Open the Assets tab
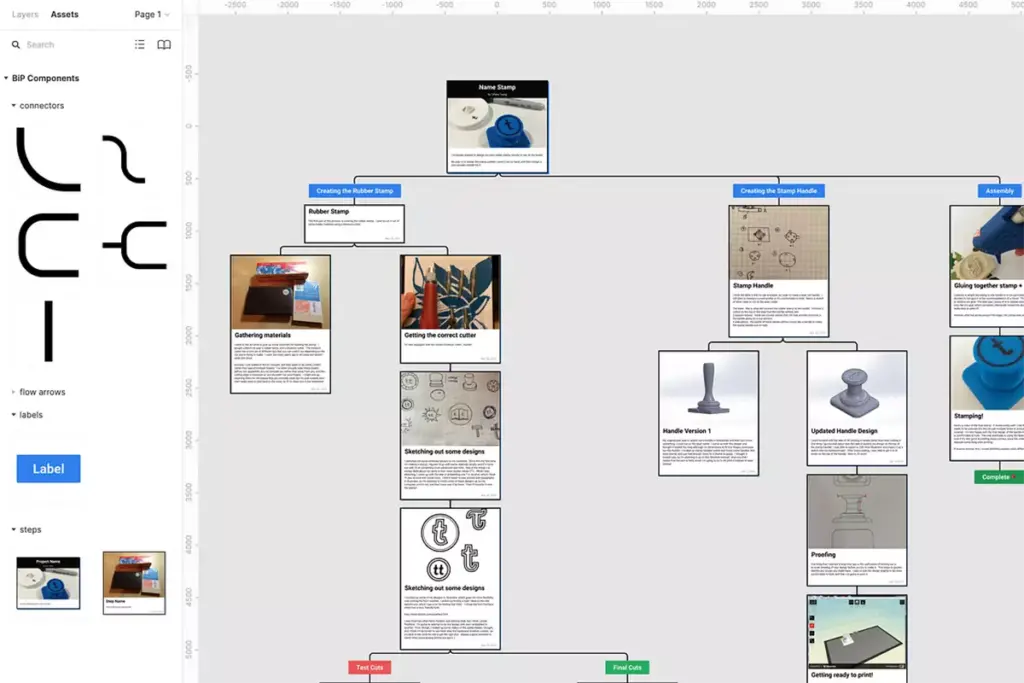1024x683 pixels. (x=64, y=15)
